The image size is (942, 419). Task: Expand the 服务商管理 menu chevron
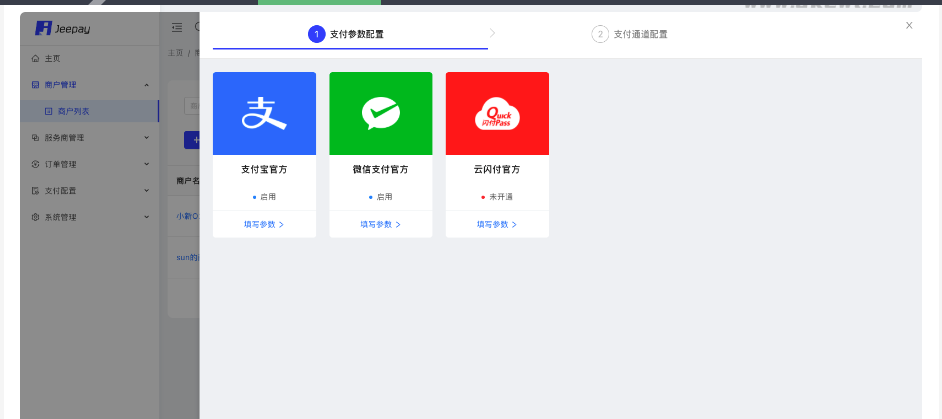point(147,138)
